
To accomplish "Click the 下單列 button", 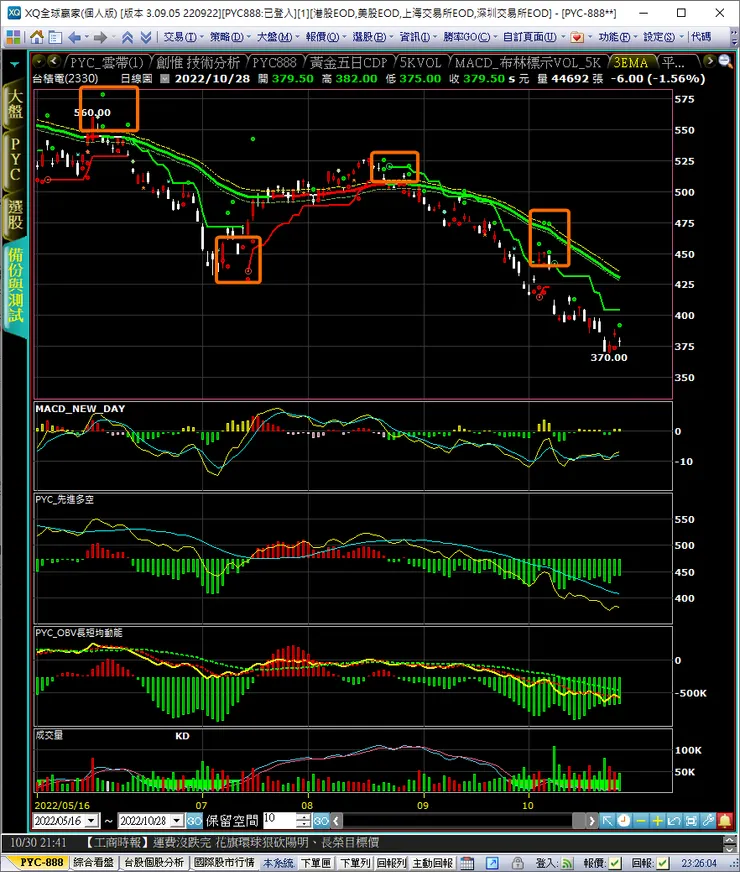I will point(355,863).
